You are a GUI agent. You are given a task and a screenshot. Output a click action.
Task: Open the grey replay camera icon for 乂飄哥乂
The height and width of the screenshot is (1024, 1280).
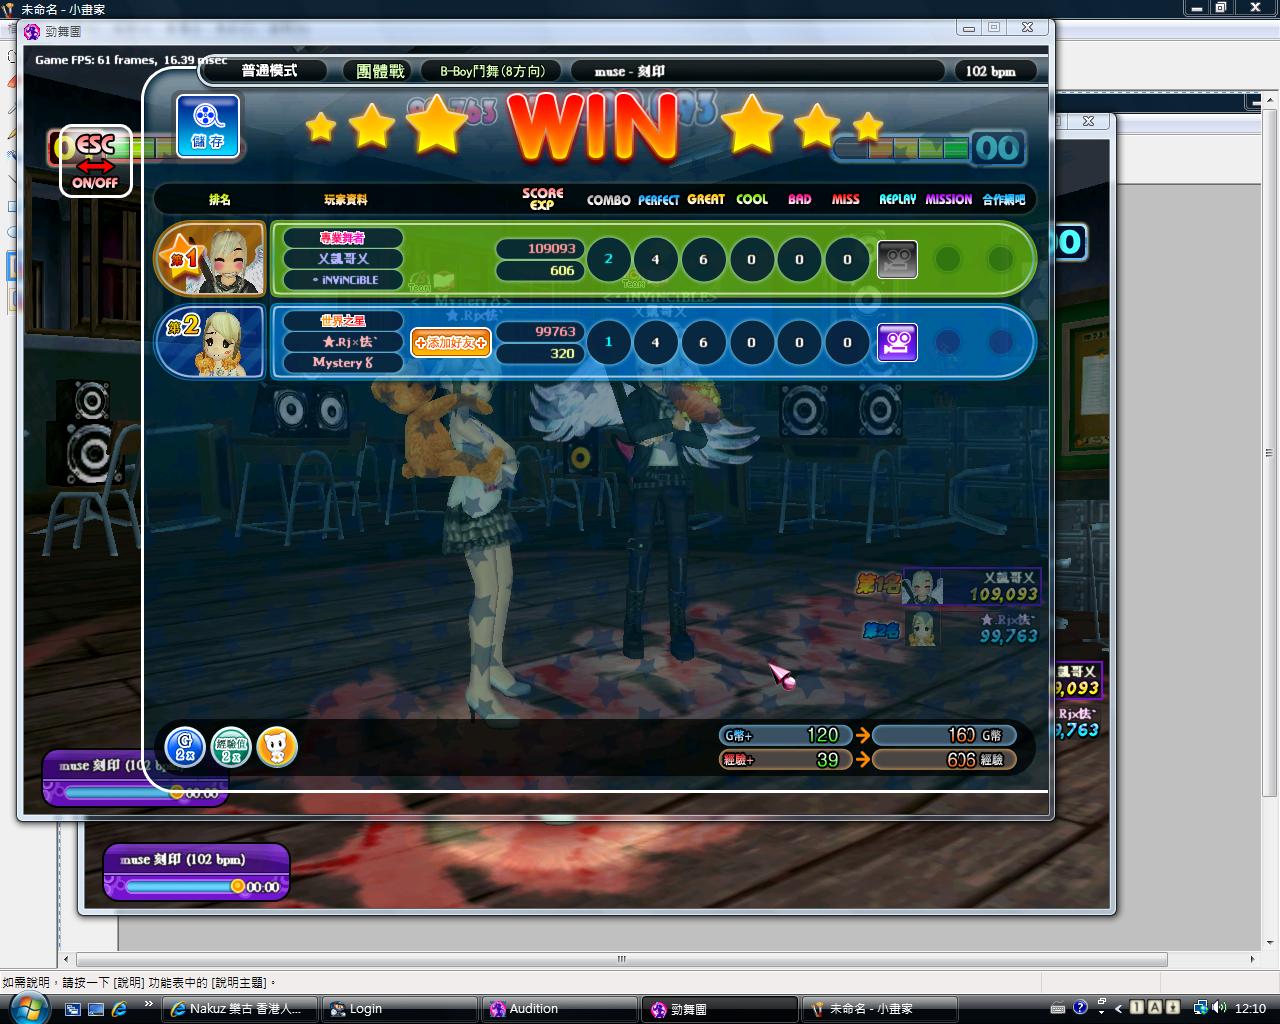897,259
